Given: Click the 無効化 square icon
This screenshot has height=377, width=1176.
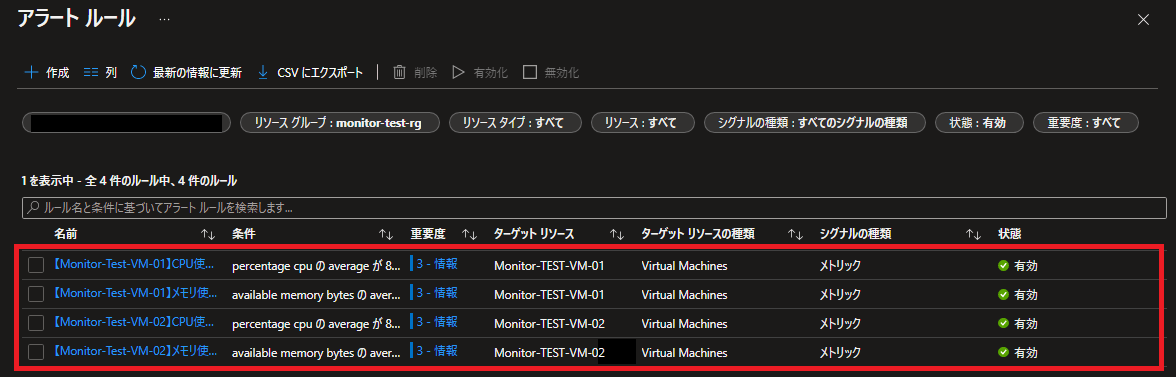Looking at the screenshot, I should (530, 73).
